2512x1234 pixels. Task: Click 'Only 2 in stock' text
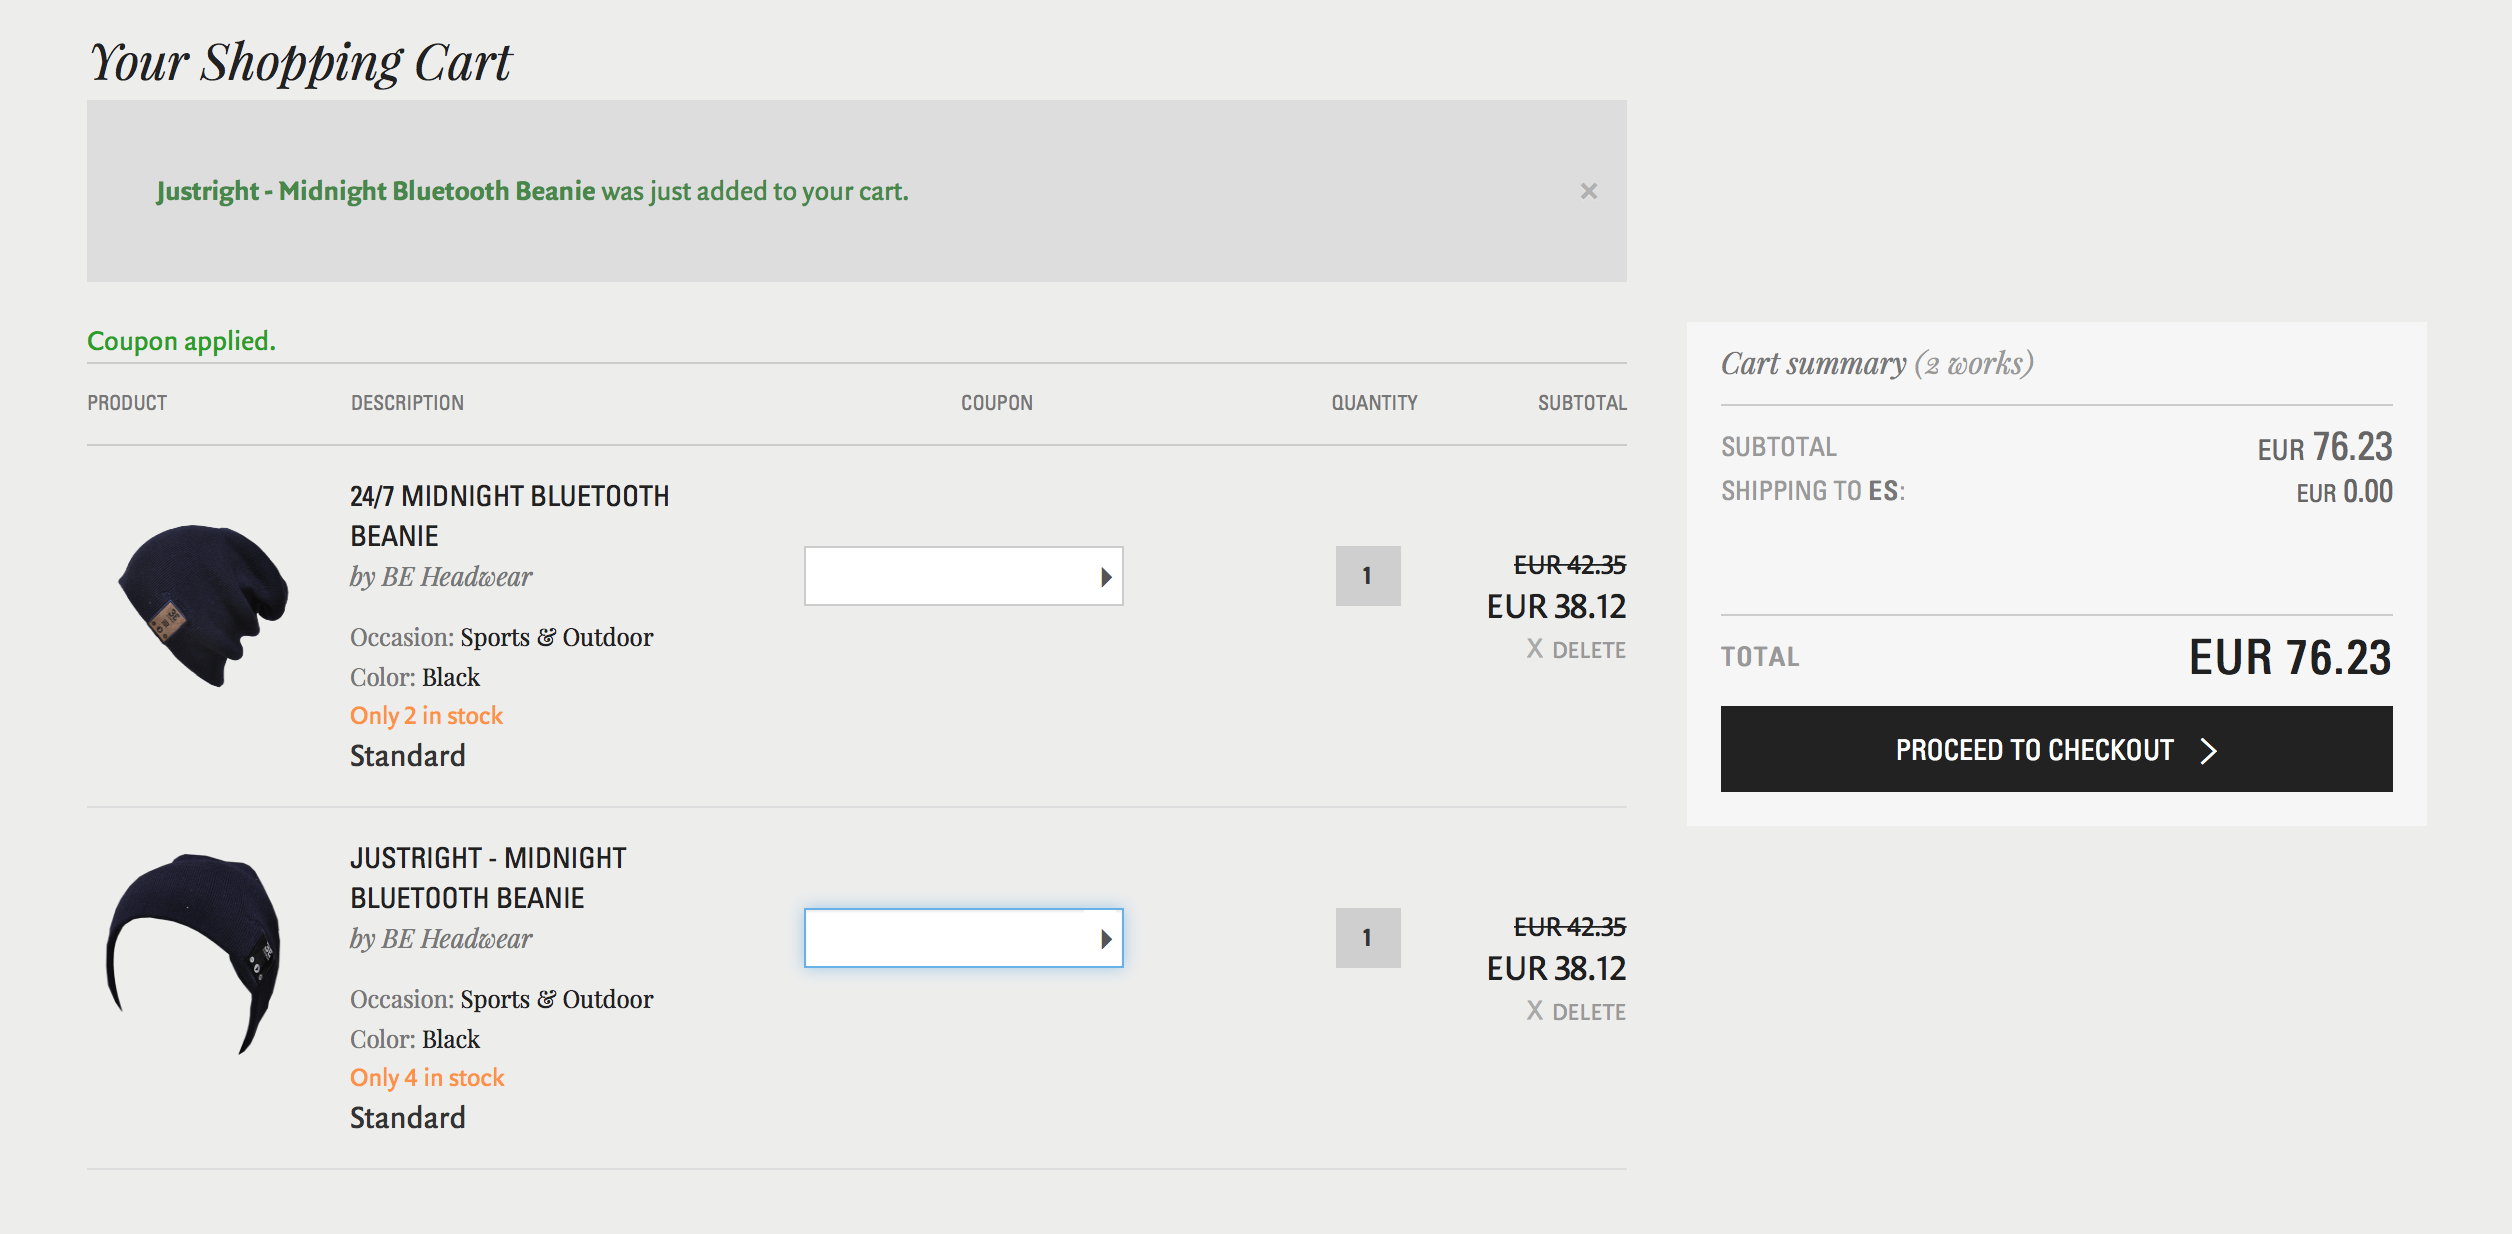[426, 716]
